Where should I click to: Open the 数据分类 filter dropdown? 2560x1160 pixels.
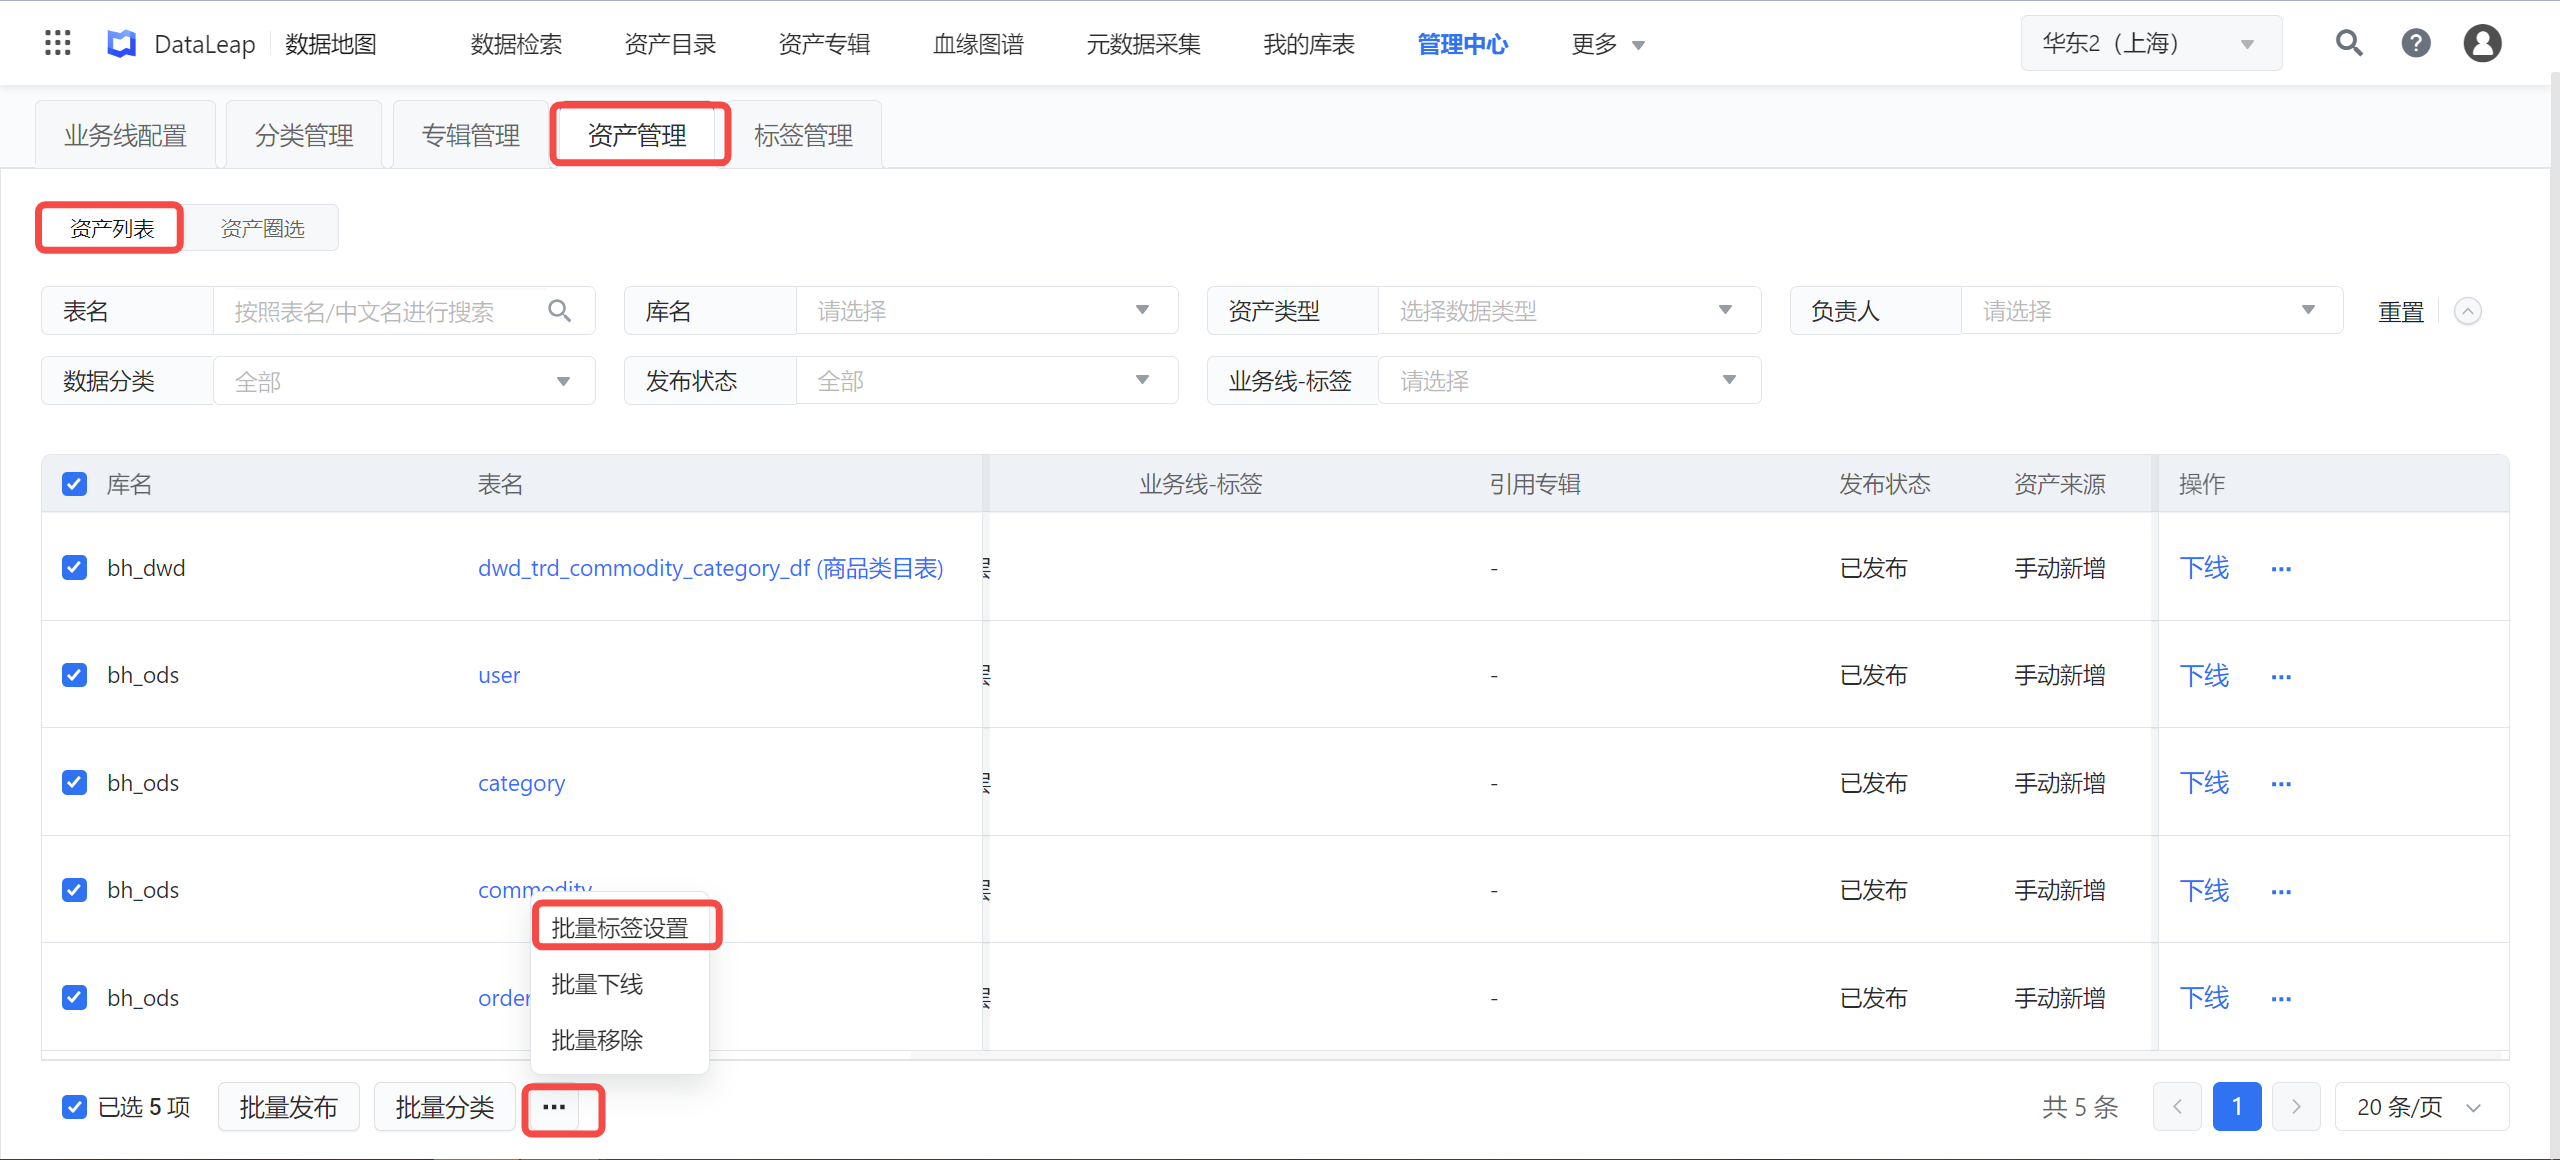404,381
